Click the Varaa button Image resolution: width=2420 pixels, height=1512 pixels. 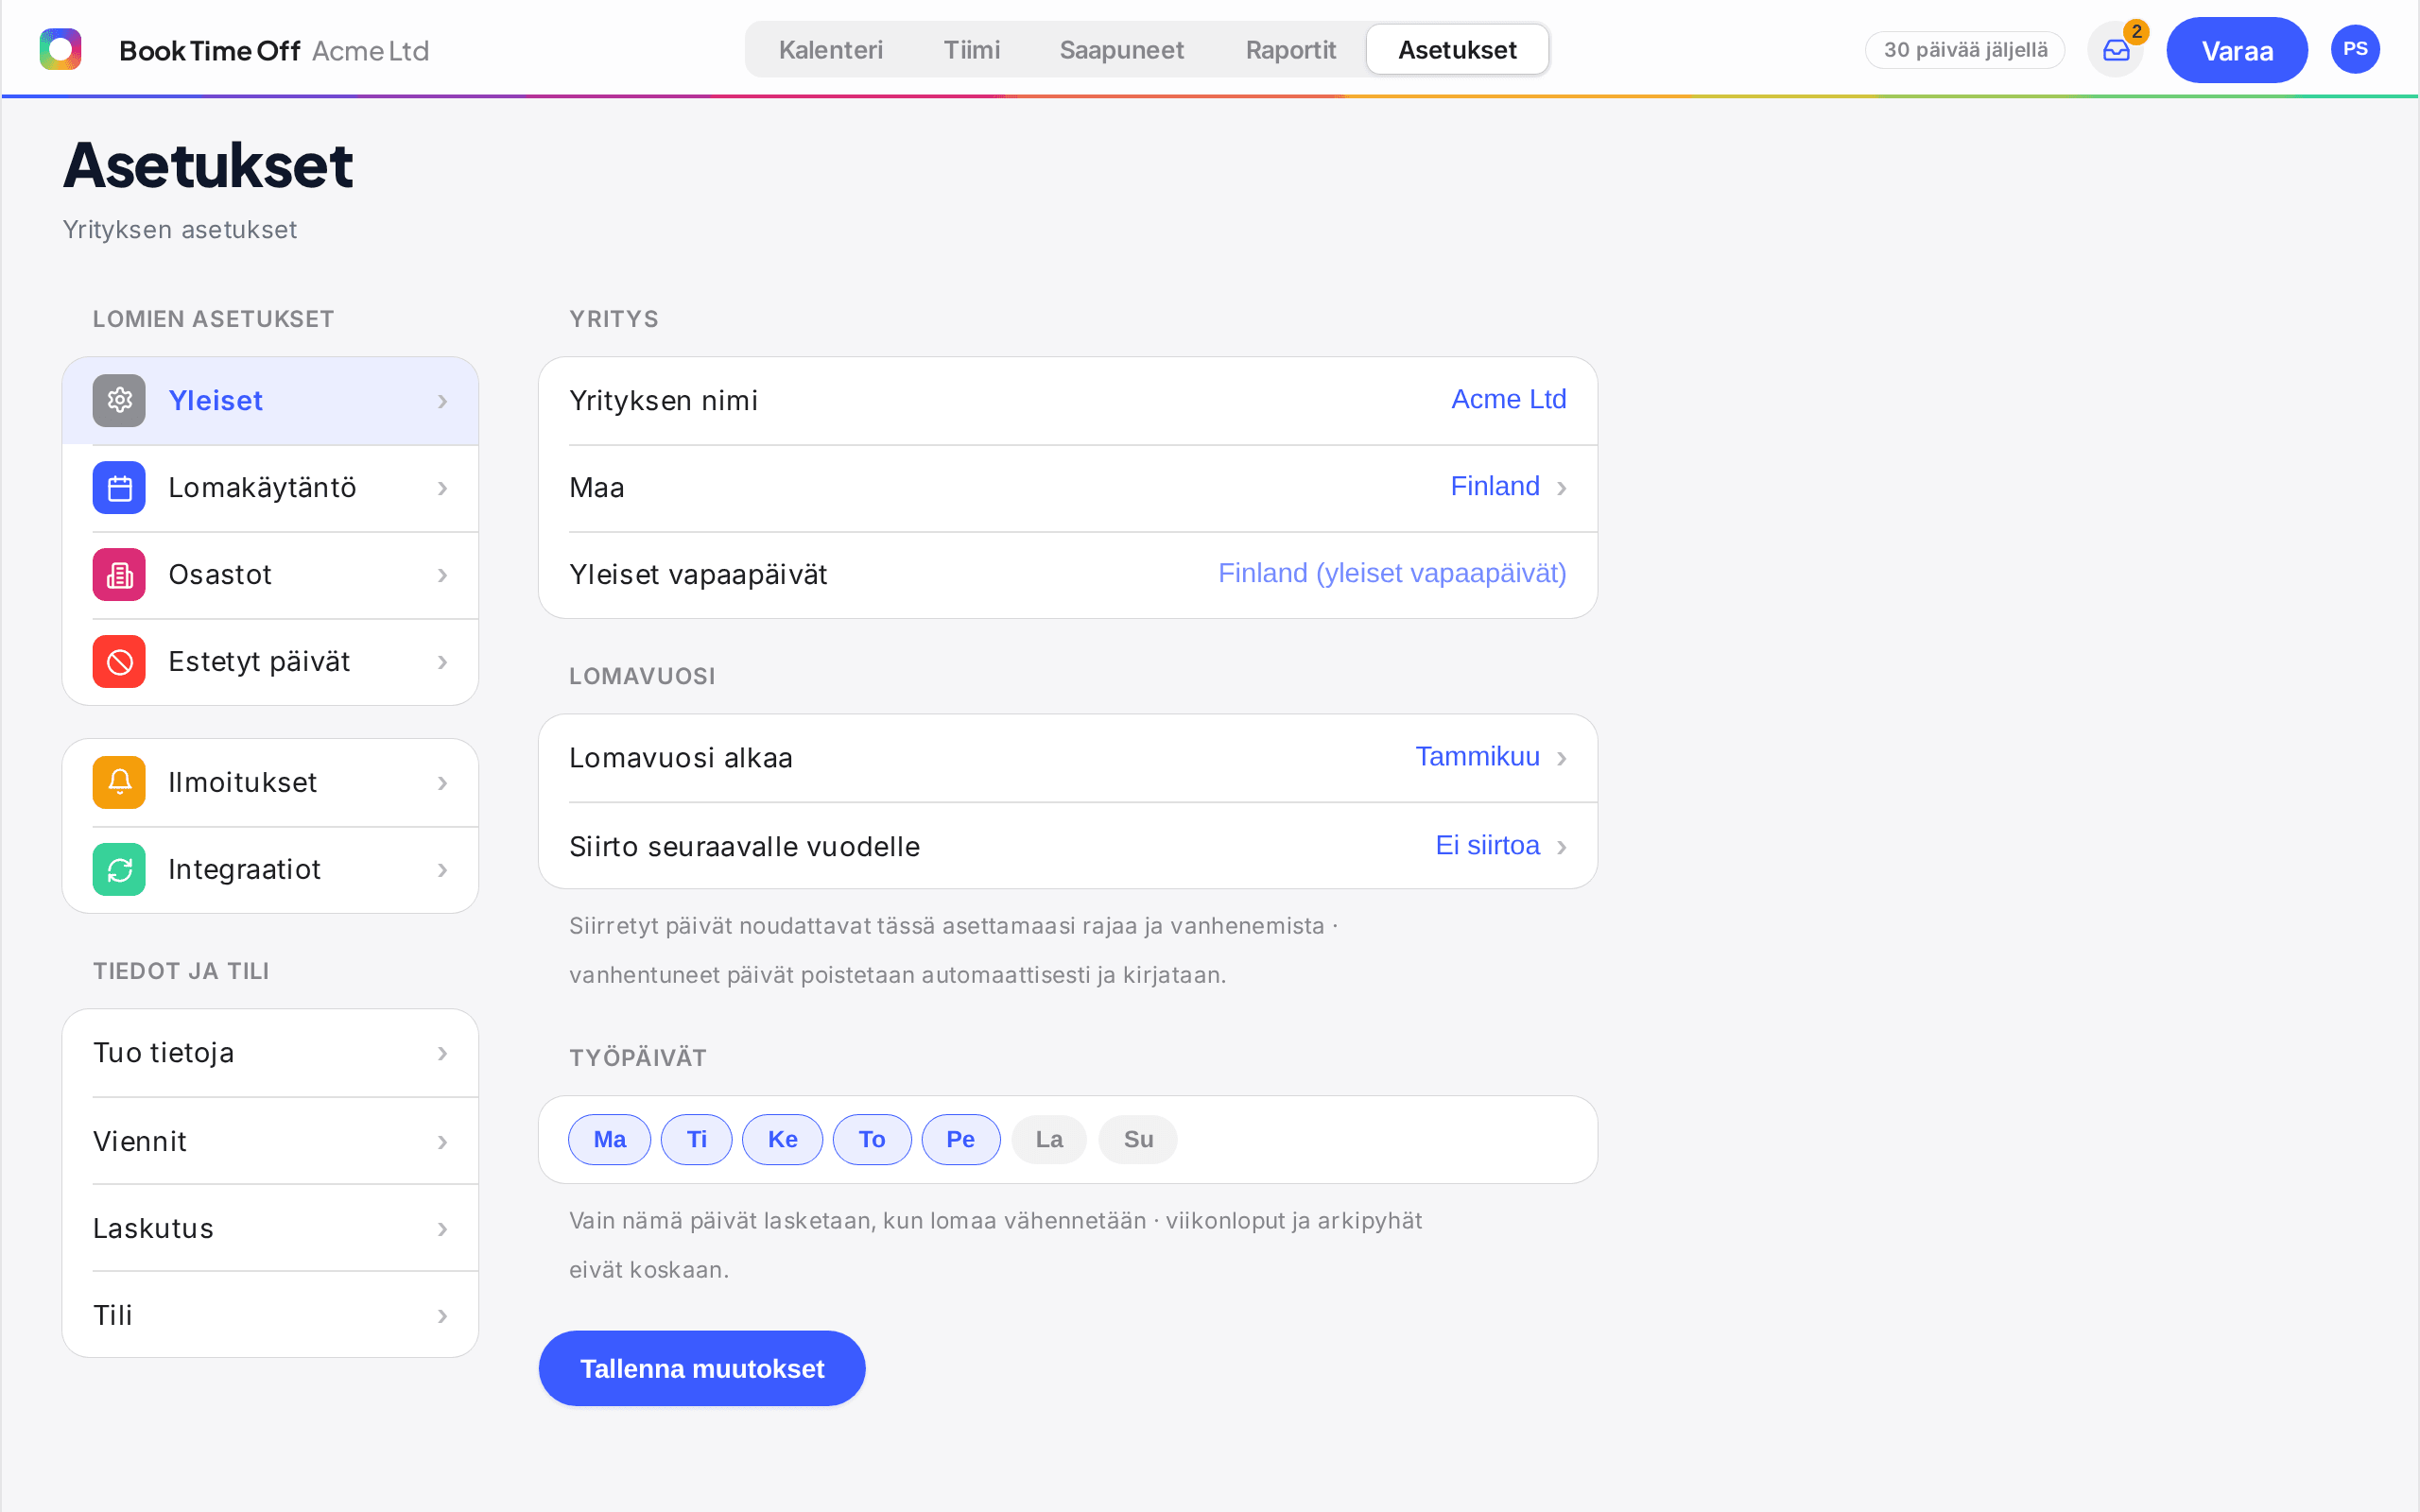click(x=2237, y=50)
